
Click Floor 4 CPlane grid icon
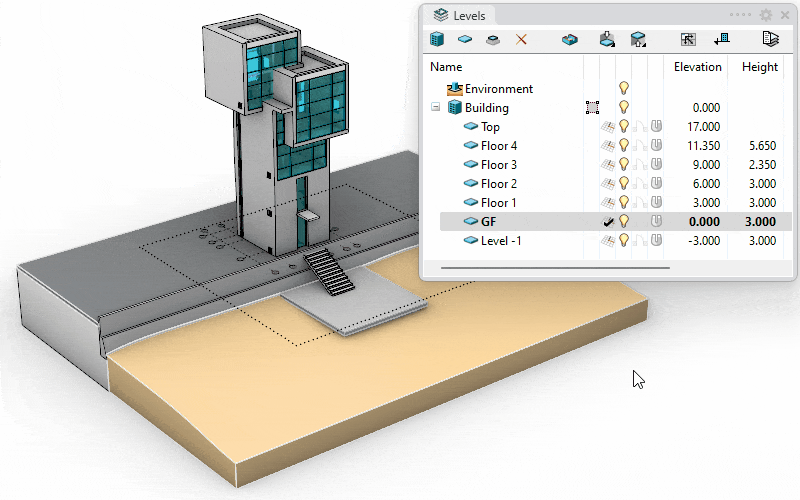click(x=608, y=146)
